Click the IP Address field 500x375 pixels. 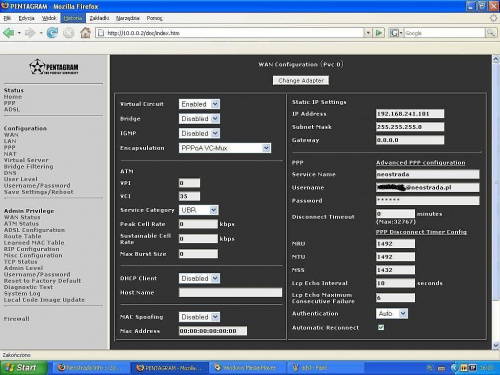[x=410, y=114]
